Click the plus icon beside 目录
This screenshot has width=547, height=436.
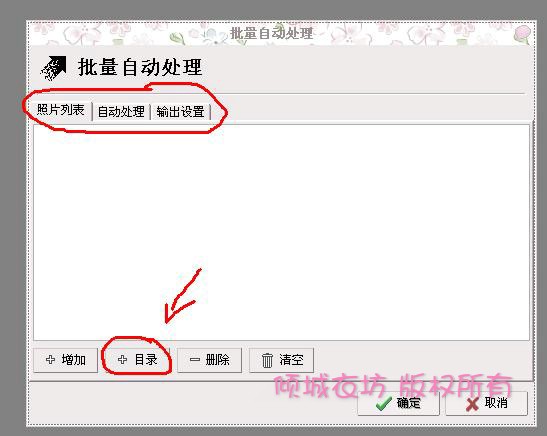pyautogui.click(x=122, y=360)
